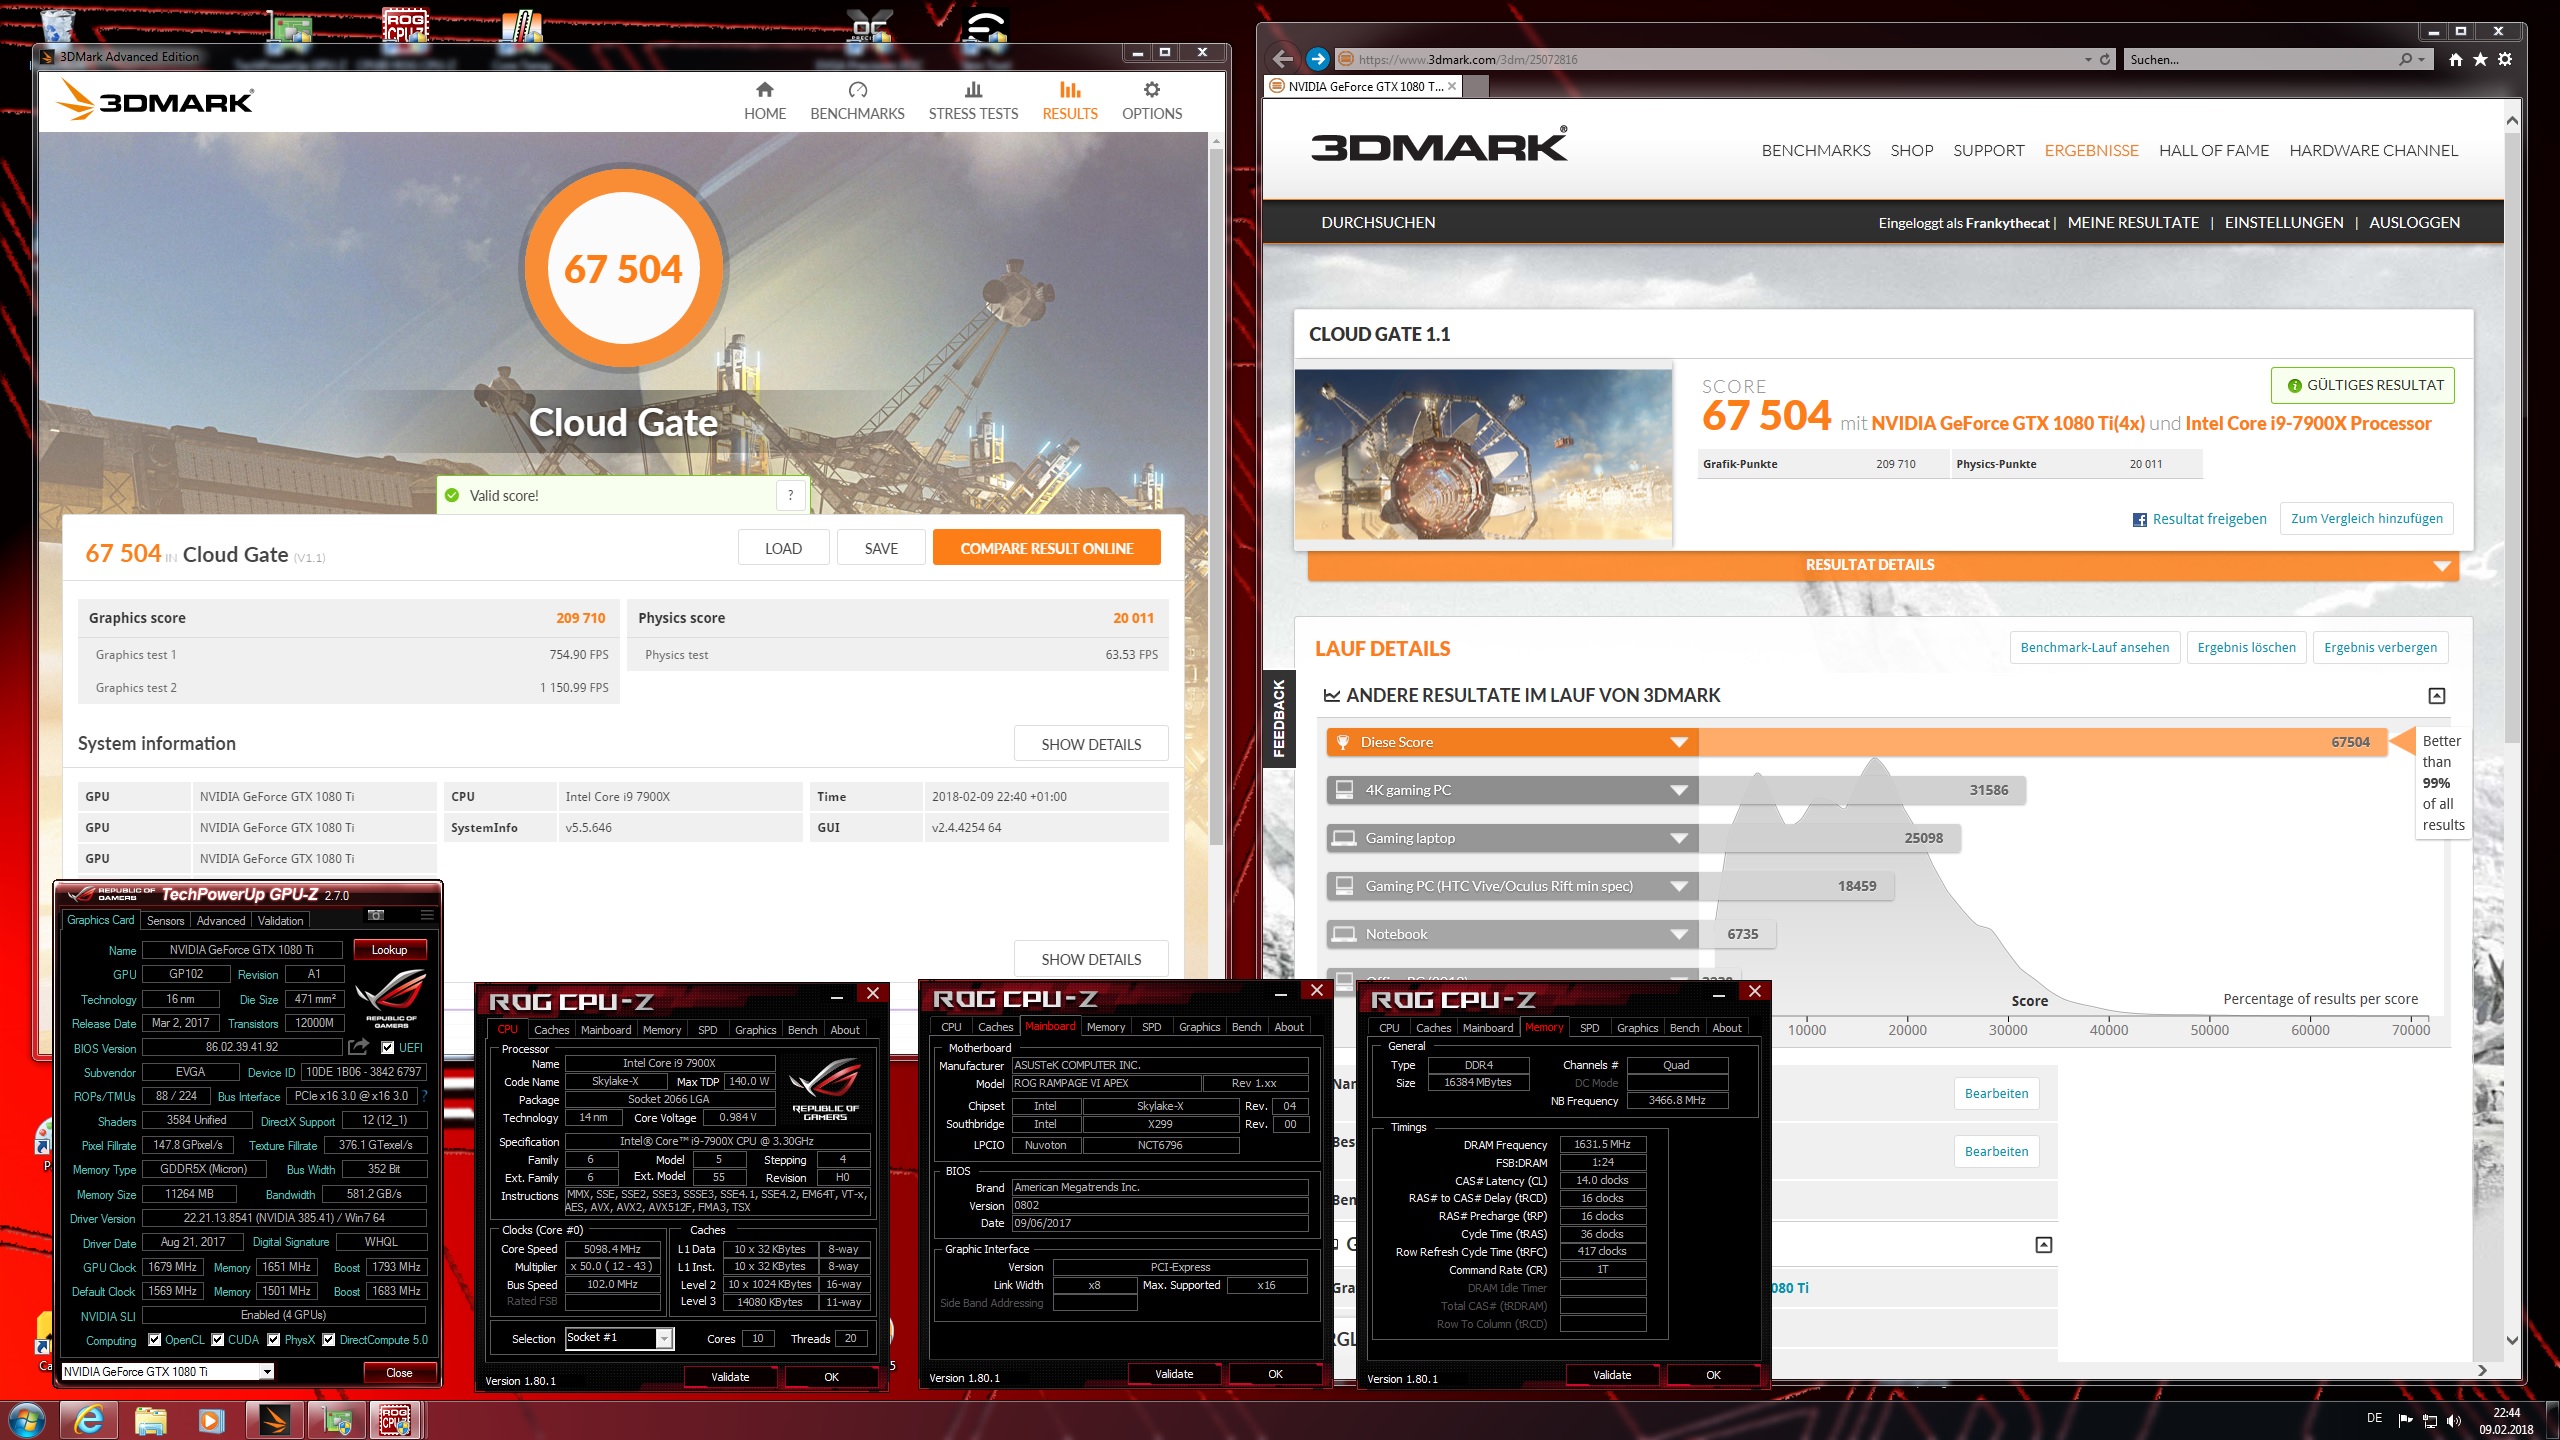Click the browser home icon
Viewport: 2560px width, 1440px height.
pyautogui.click(x=2456, y=60)
